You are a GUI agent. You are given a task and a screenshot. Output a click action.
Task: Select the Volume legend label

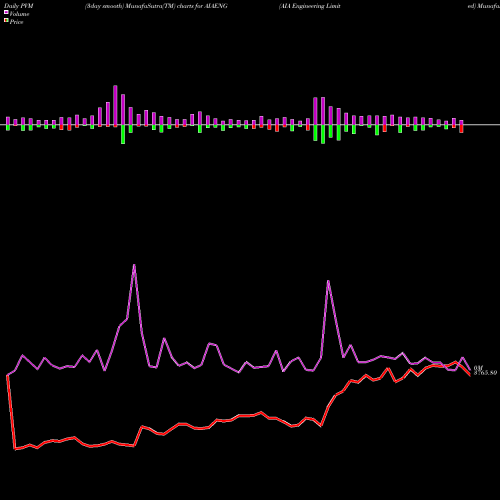click(x=19, y=14)
